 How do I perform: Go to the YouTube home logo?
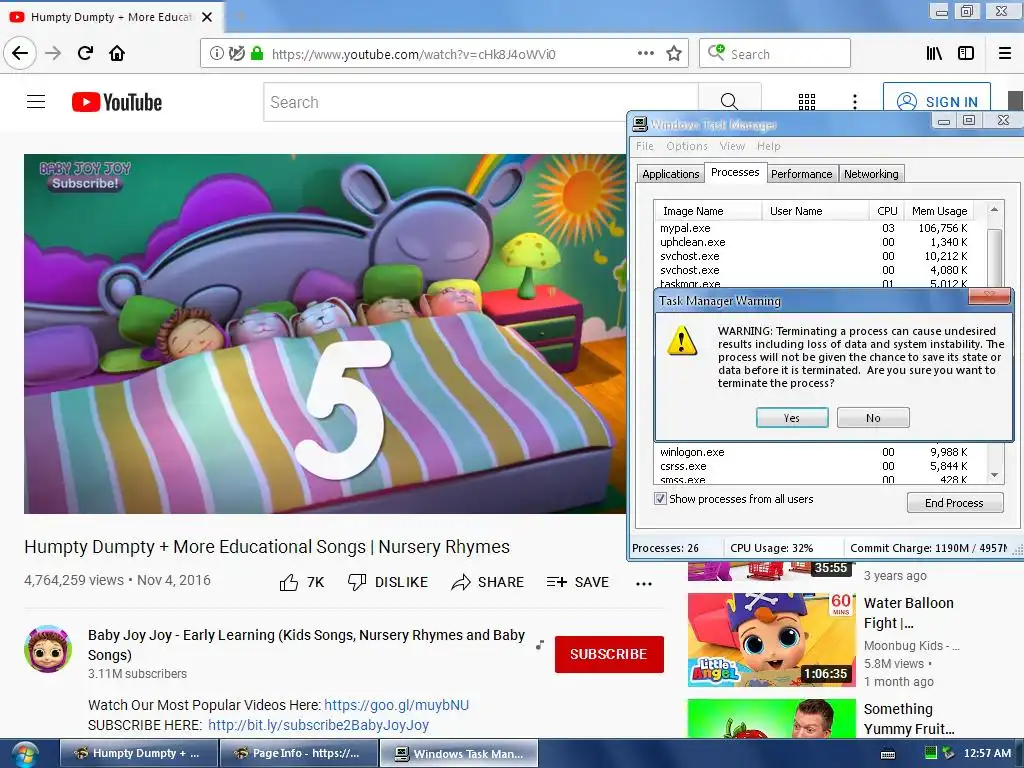(x=117, y=102)
